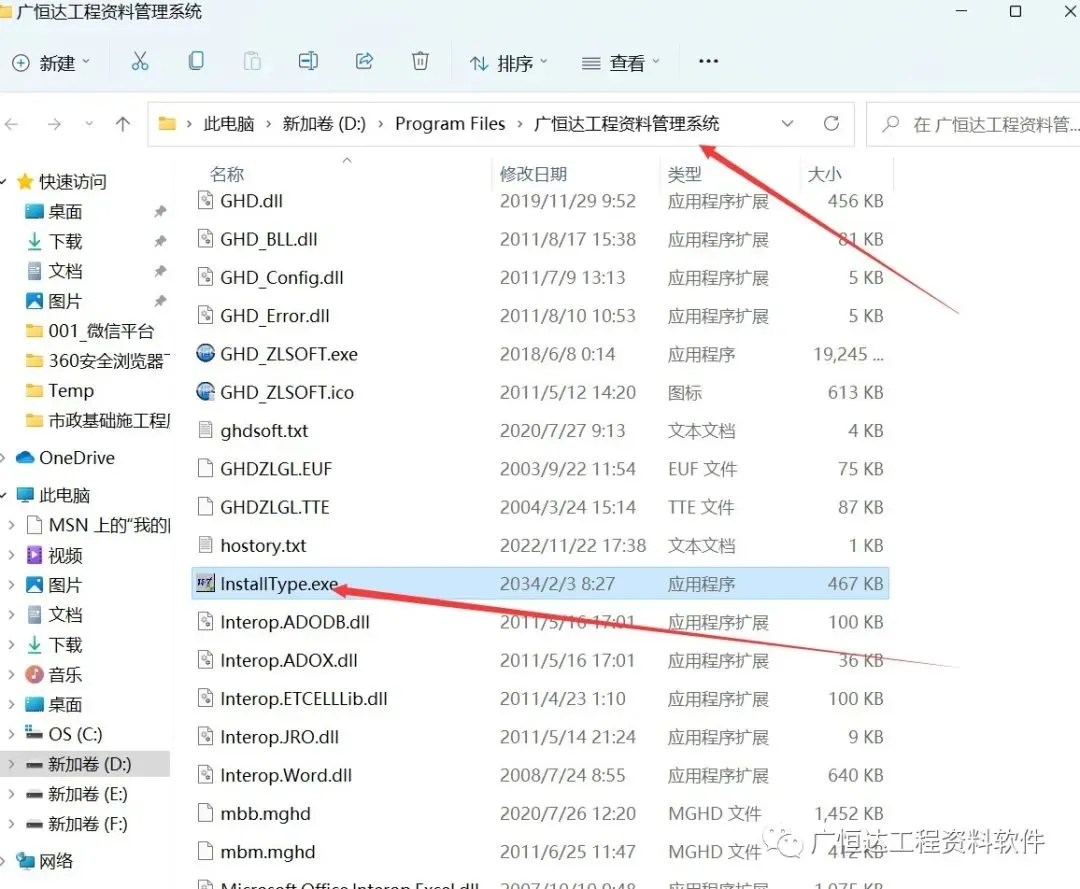Click the 下载 download icon under quick access
Screen dimensions: 1080x889
(34, 241)
